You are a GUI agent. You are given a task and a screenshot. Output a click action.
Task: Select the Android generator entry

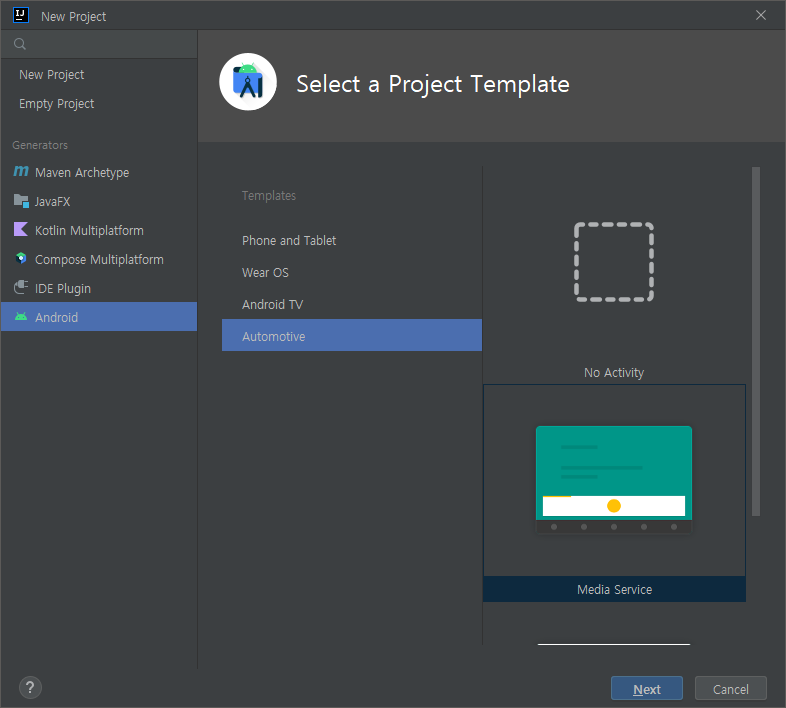click(99, 317)
